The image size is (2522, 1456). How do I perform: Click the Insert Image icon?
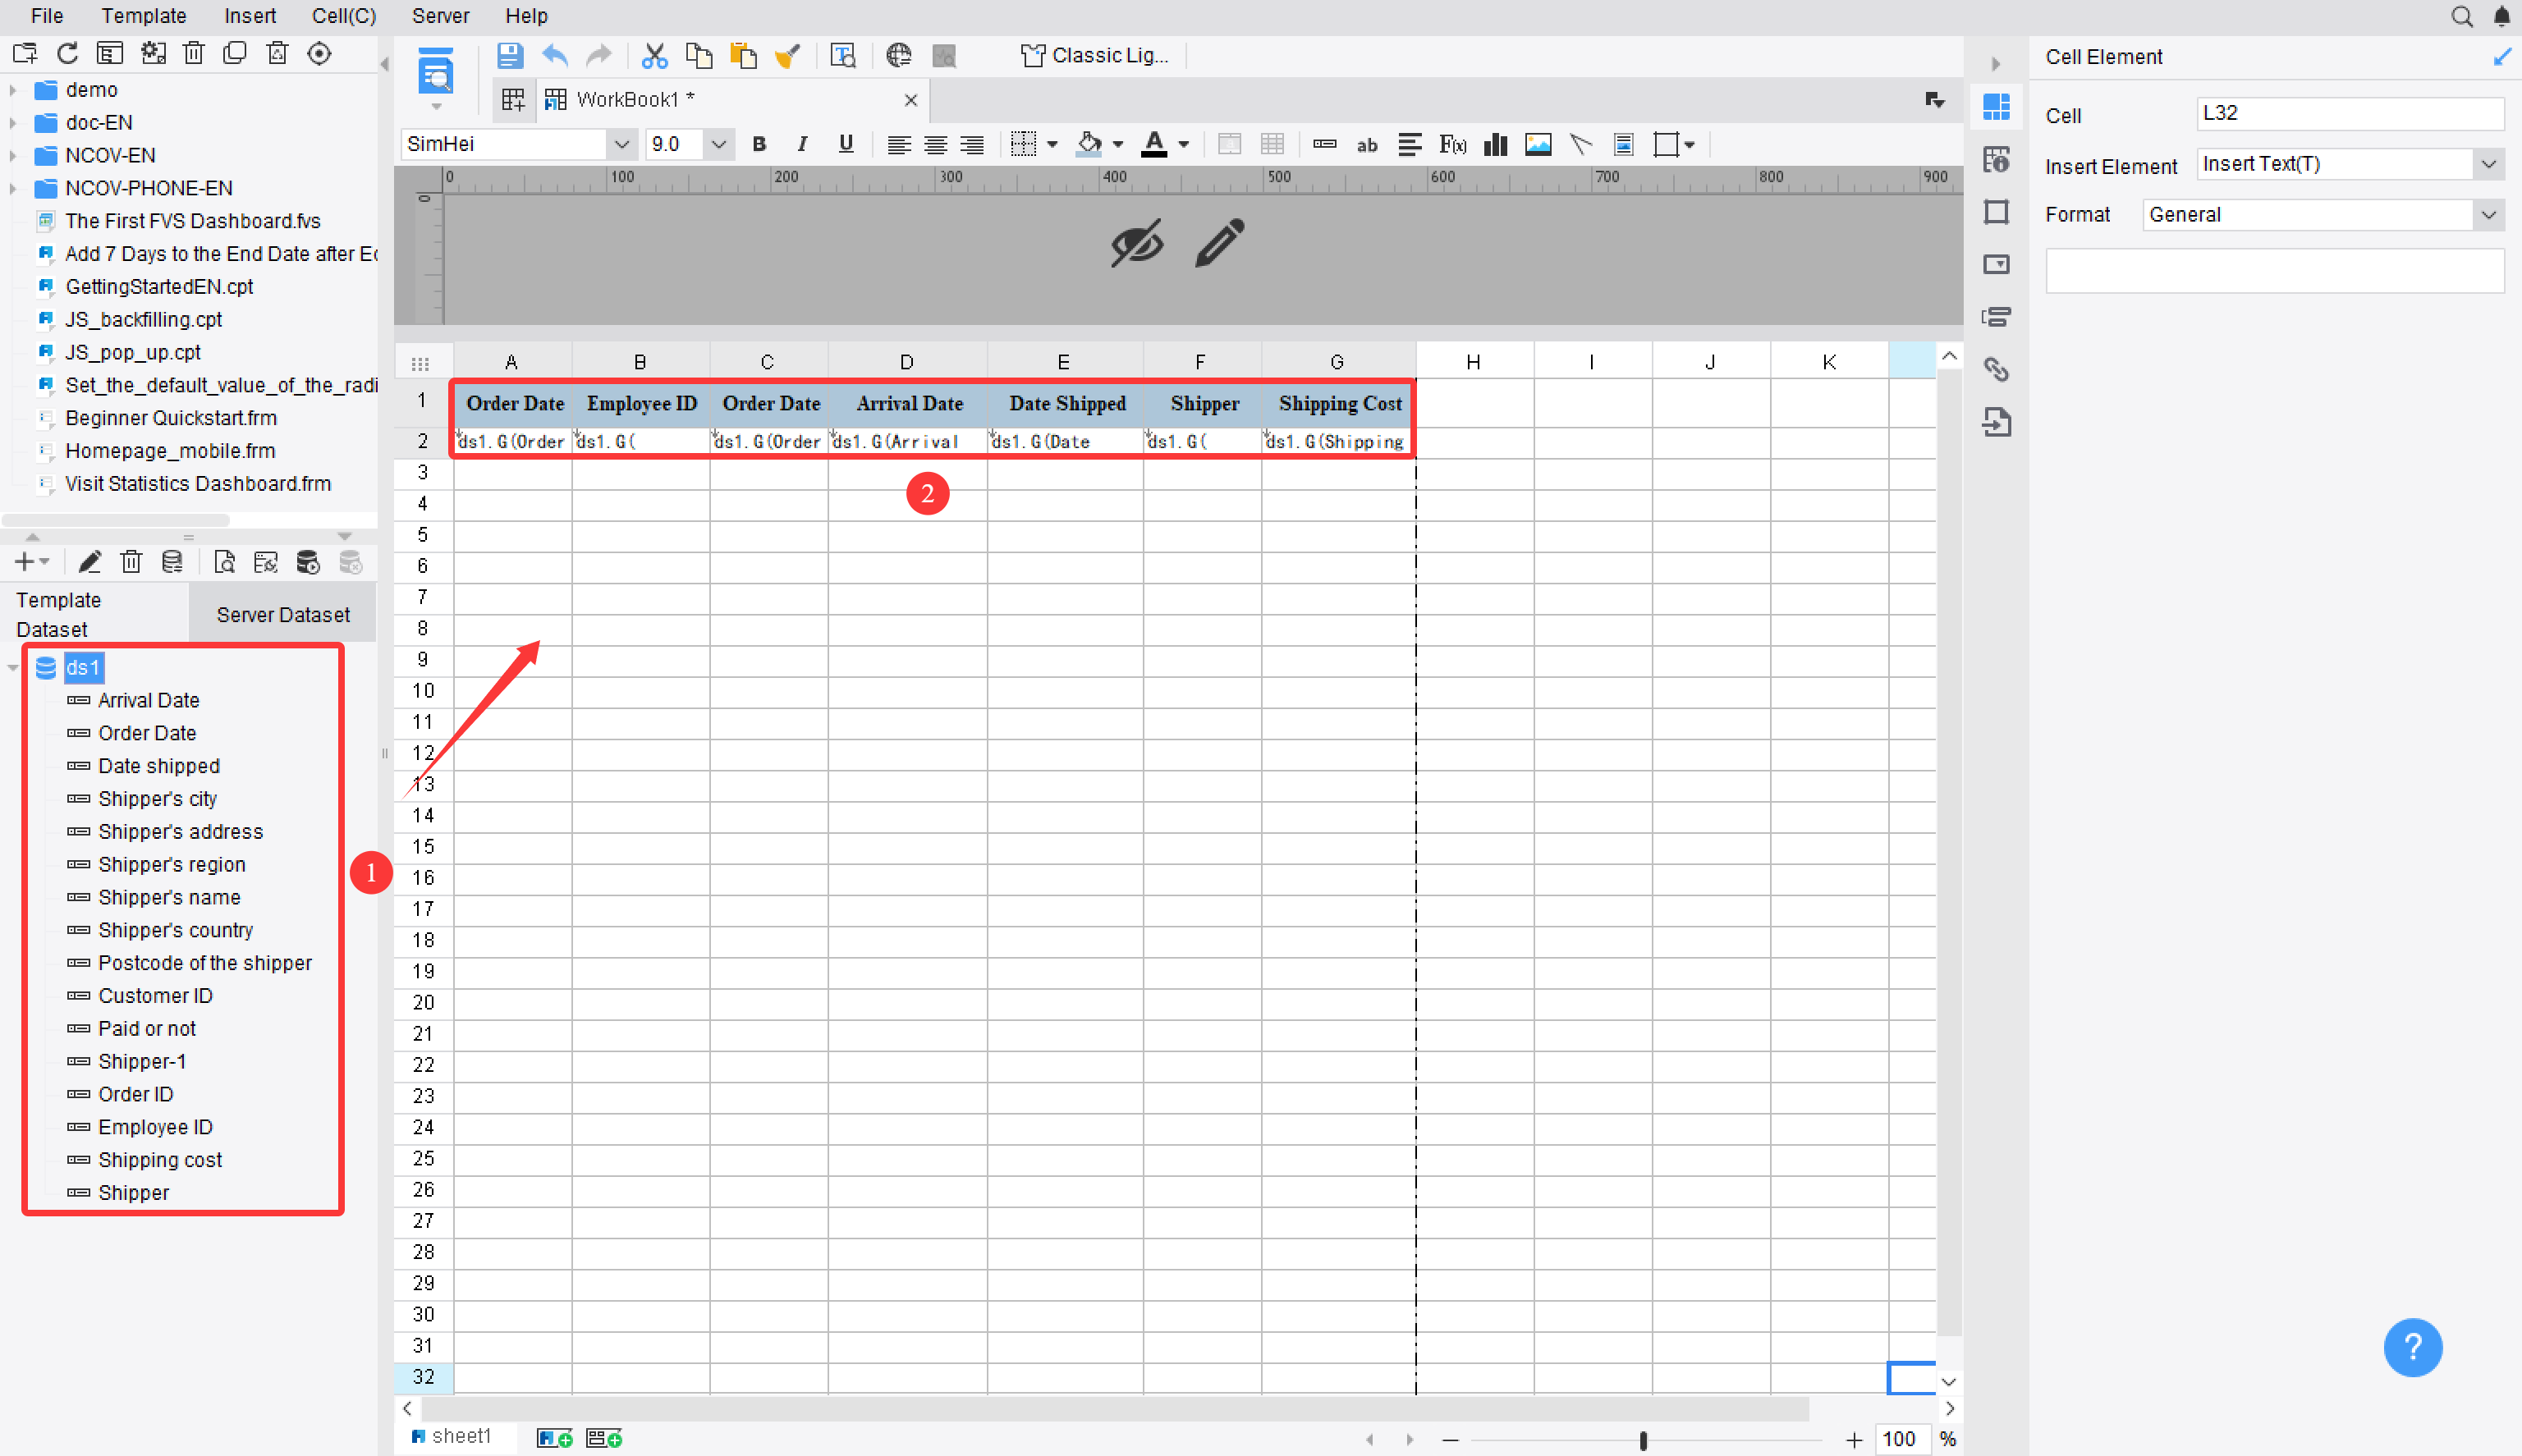[1538, 145]
